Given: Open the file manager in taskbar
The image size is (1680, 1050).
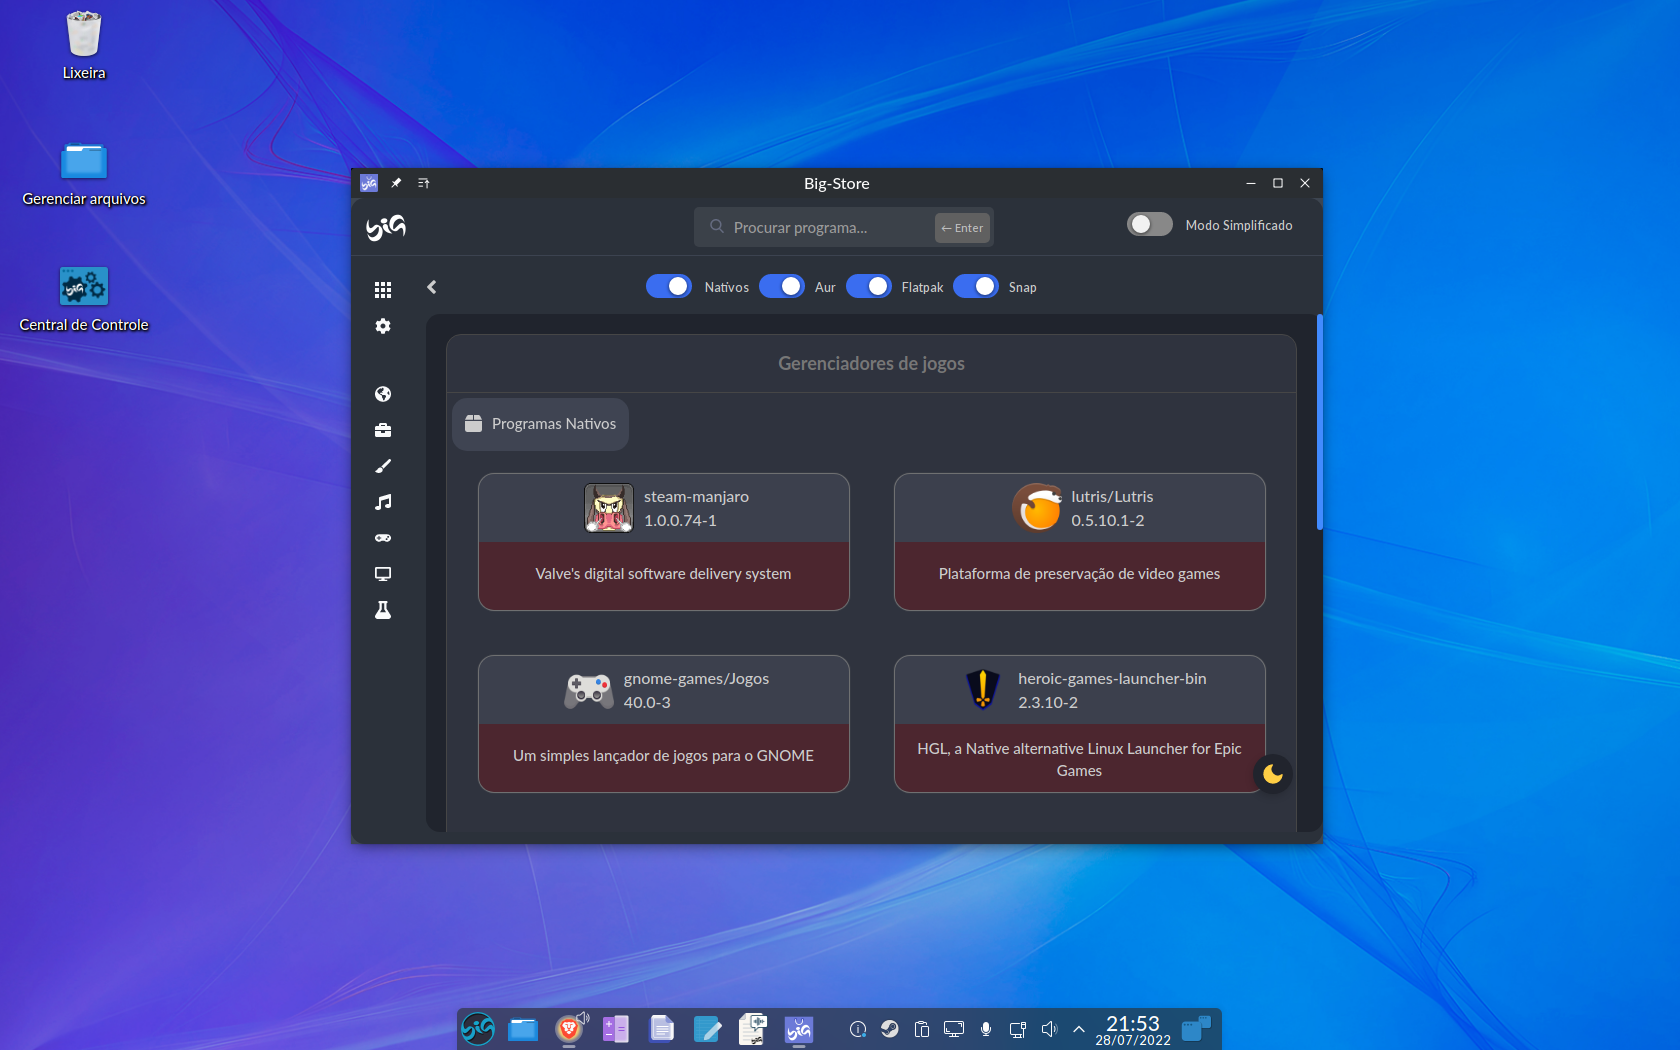Looking at the screenshot, I should pos(523,1028).
